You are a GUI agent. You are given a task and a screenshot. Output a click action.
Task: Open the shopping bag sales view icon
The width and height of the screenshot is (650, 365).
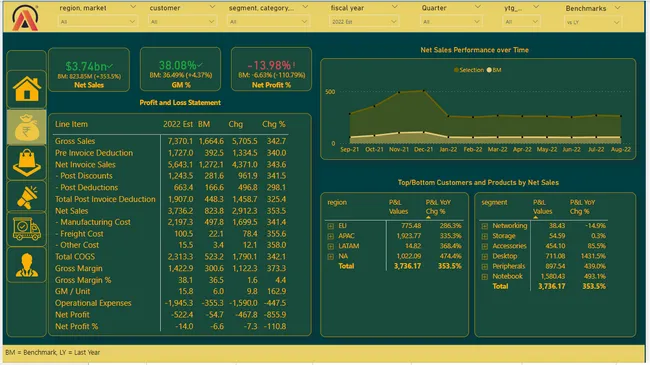point(27,163)
